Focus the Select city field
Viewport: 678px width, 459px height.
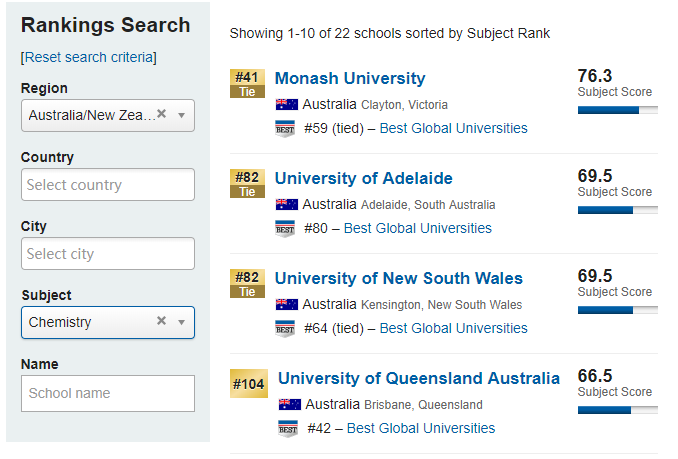pyautogui.click(x=108, y=254)
